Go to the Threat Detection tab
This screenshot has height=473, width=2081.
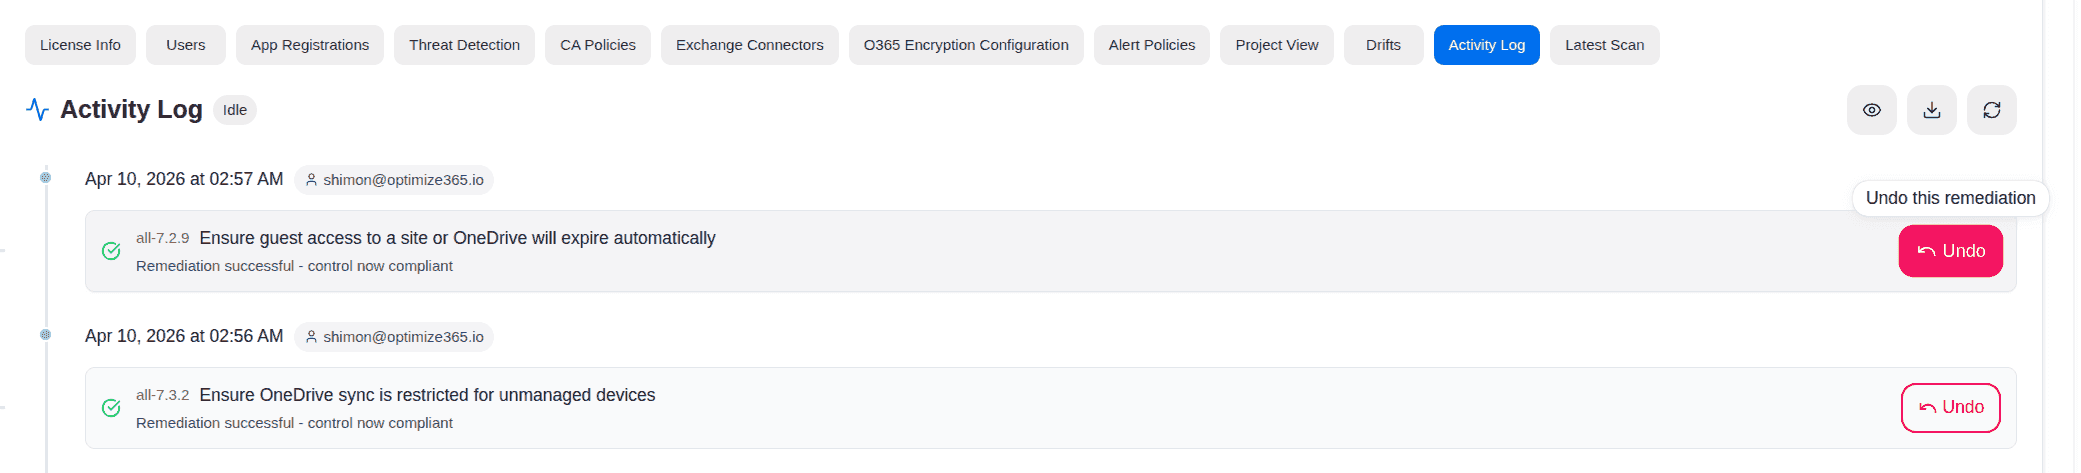[x=464, y=45]
